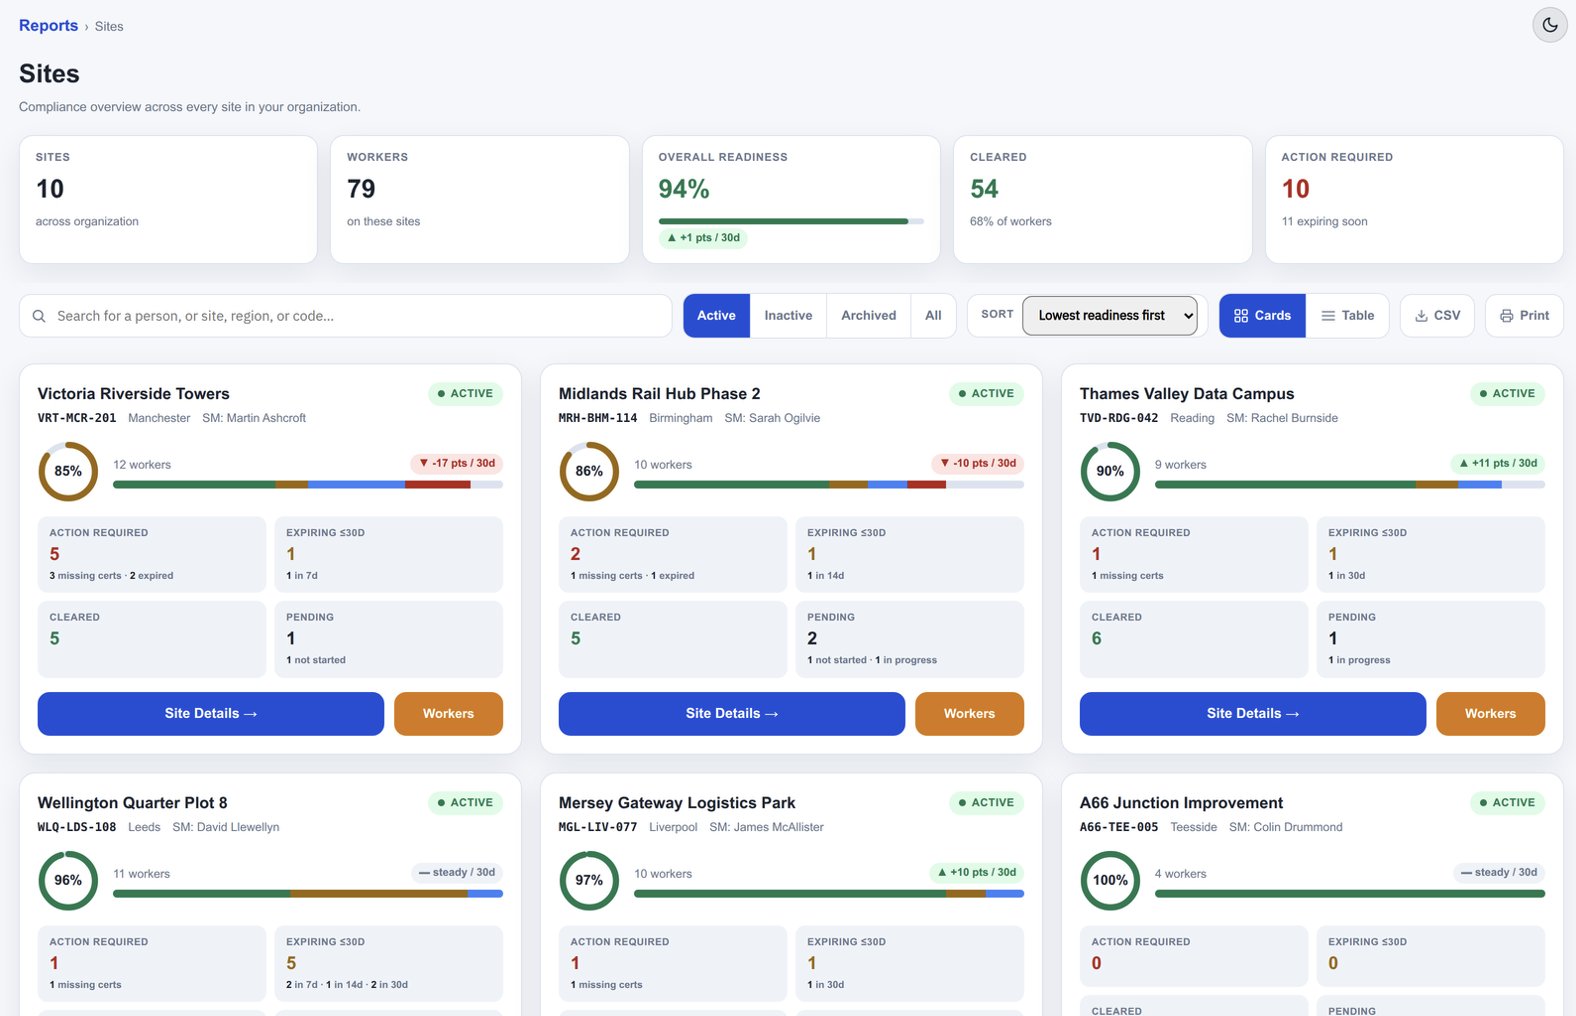Click '2 in 7d · 1 in 14d · 2 in 30d' text
Image resolution: width=1576 pixels, height=1016 pixels.
click(x=347, y=985)
